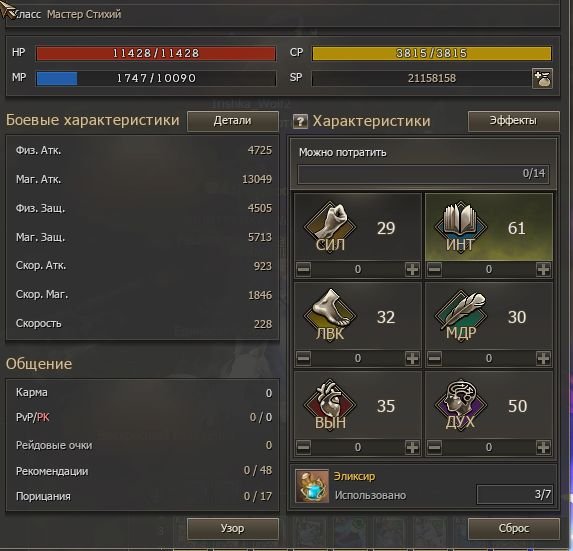Screen dimensions: 573x551
Task: Click the Сброс reset button
Action: [x=513, y=529]
